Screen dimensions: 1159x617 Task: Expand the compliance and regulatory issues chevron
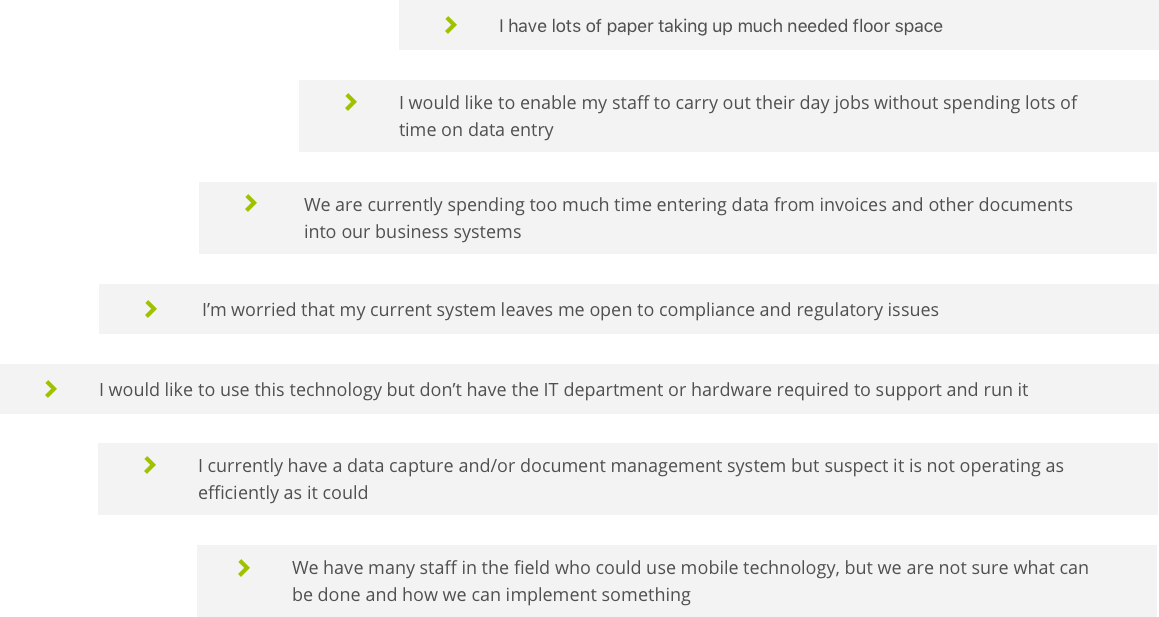(151, 309)
